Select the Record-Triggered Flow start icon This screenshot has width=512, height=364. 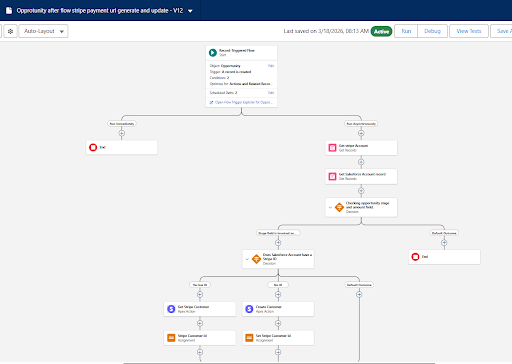tap(213, 53)
